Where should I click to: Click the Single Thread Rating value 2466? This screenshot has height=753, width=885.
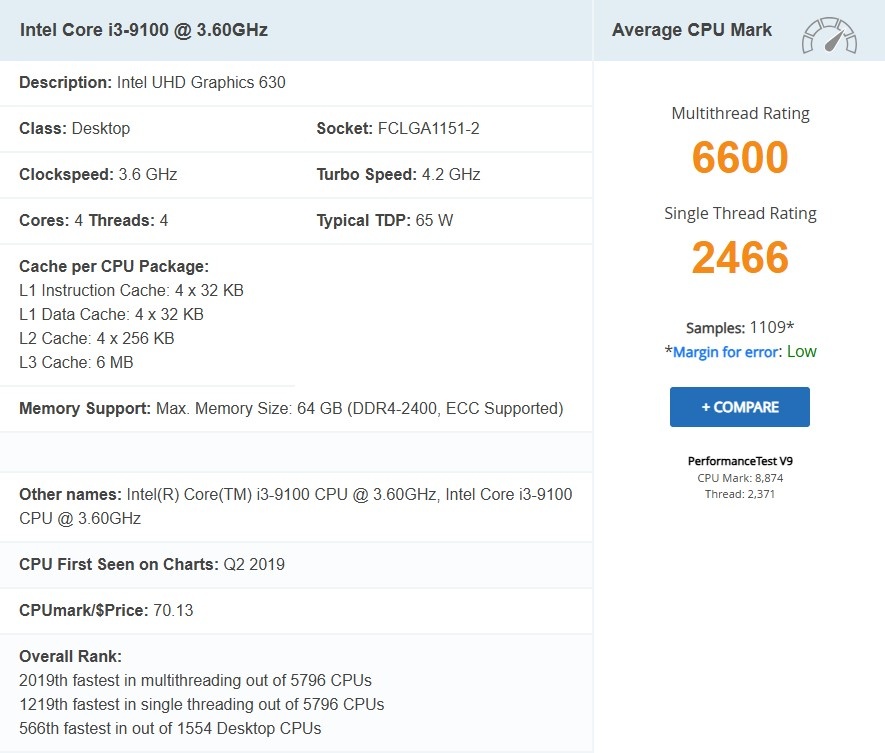(x=739, y=257)
